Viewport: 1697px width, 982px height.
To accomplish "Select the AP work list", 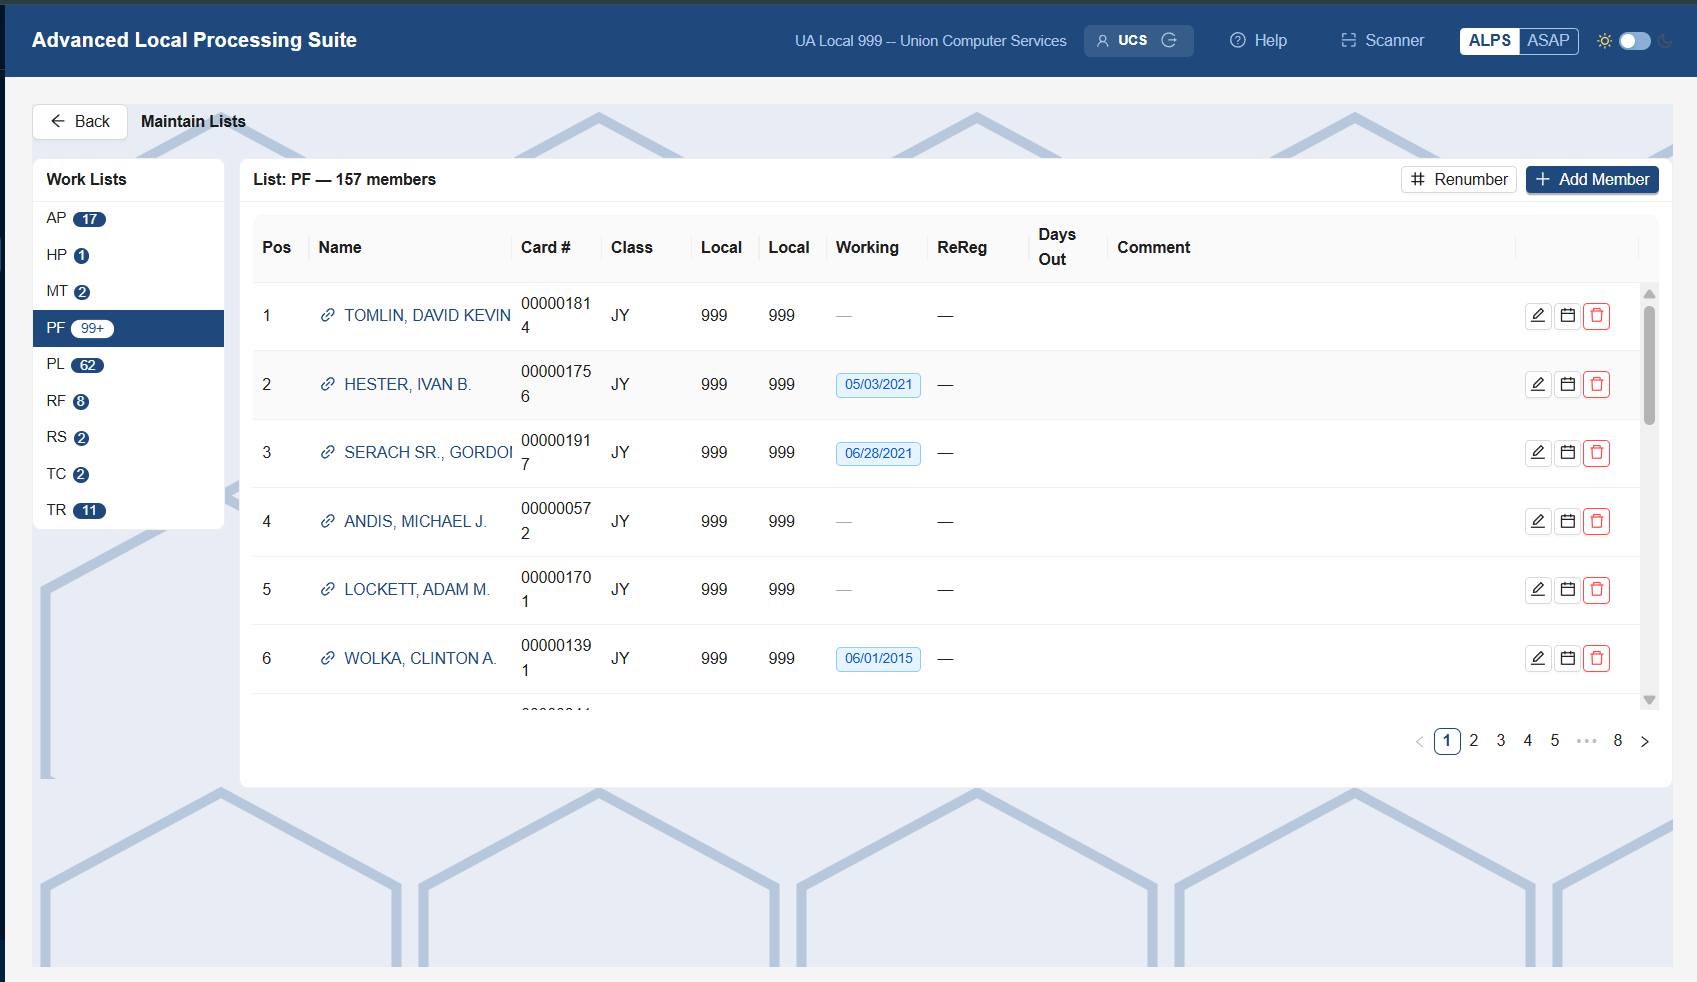I will [x=128, y=219].
